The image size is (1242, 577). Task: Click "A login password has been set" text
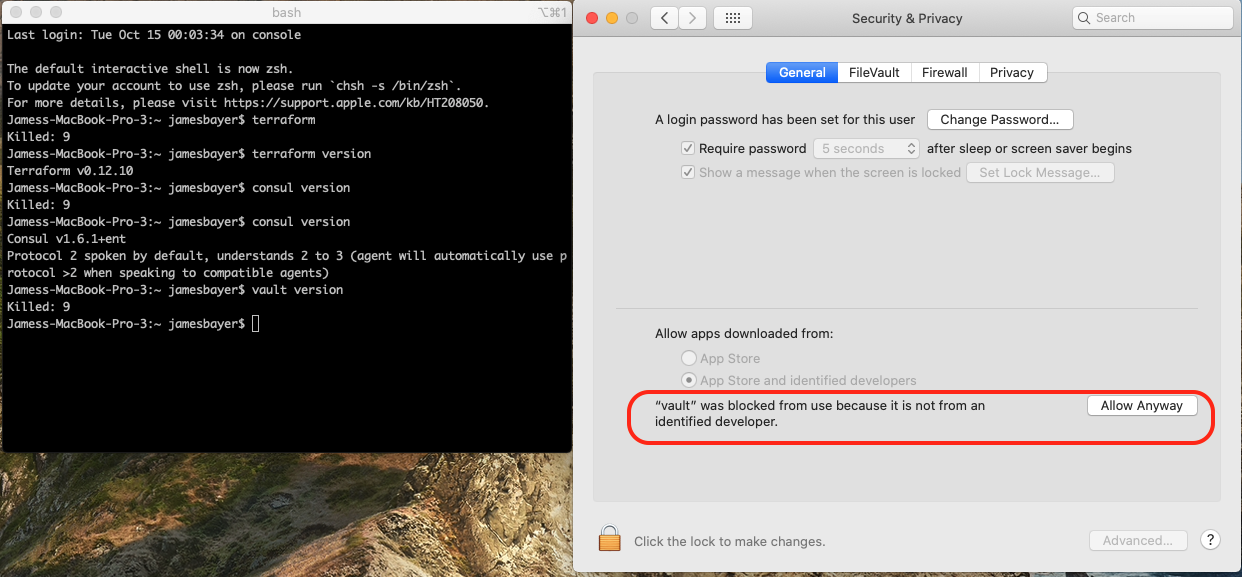pos(785,120)
